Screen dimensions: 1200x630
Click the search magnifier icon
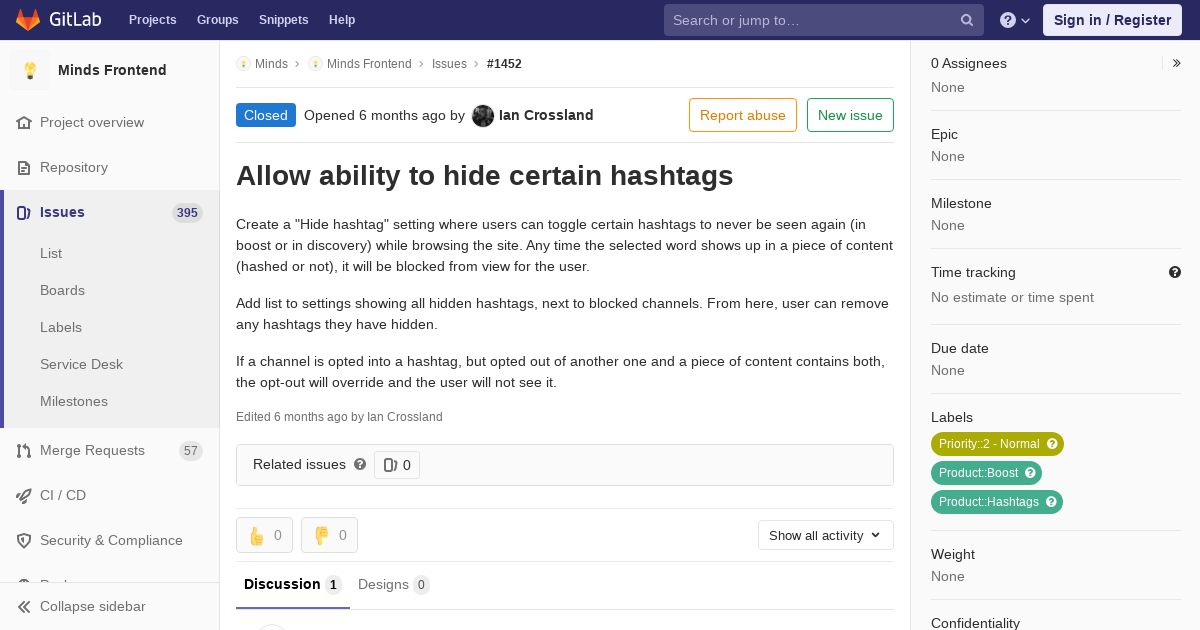[x=967, y=20]
